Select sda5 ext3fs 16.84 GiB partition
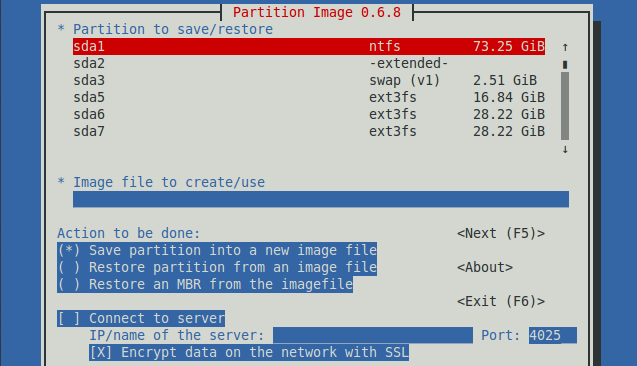The image size is (637, 366). [309, 97]
